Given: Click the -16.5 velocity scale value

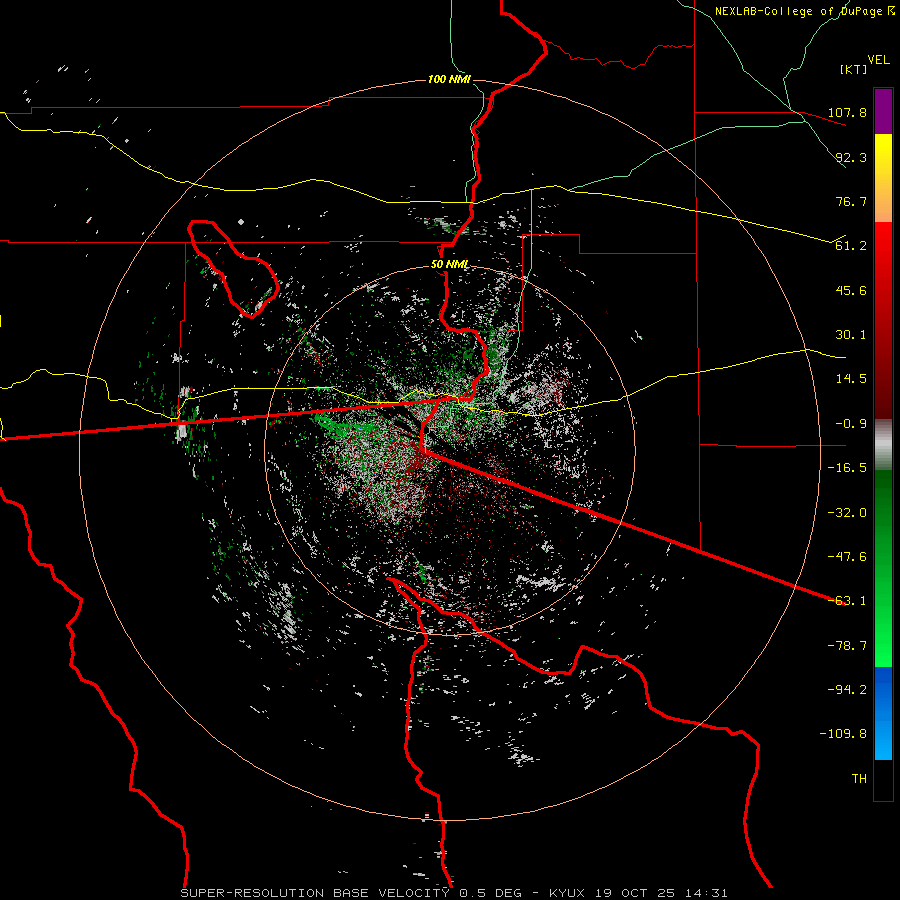Looking at the screenshot, I should [x=847, y=468].
